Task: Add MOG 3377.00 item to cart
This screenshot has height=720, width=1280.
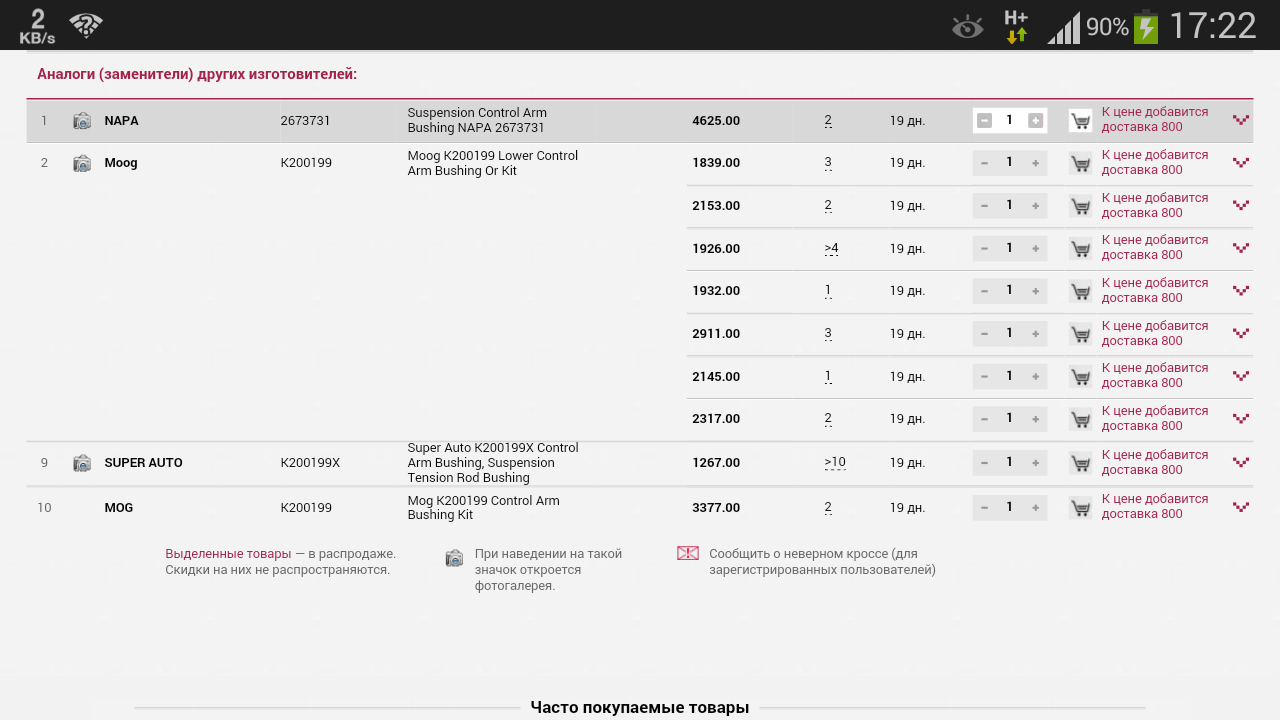Action: click(x=1080, y=508)
